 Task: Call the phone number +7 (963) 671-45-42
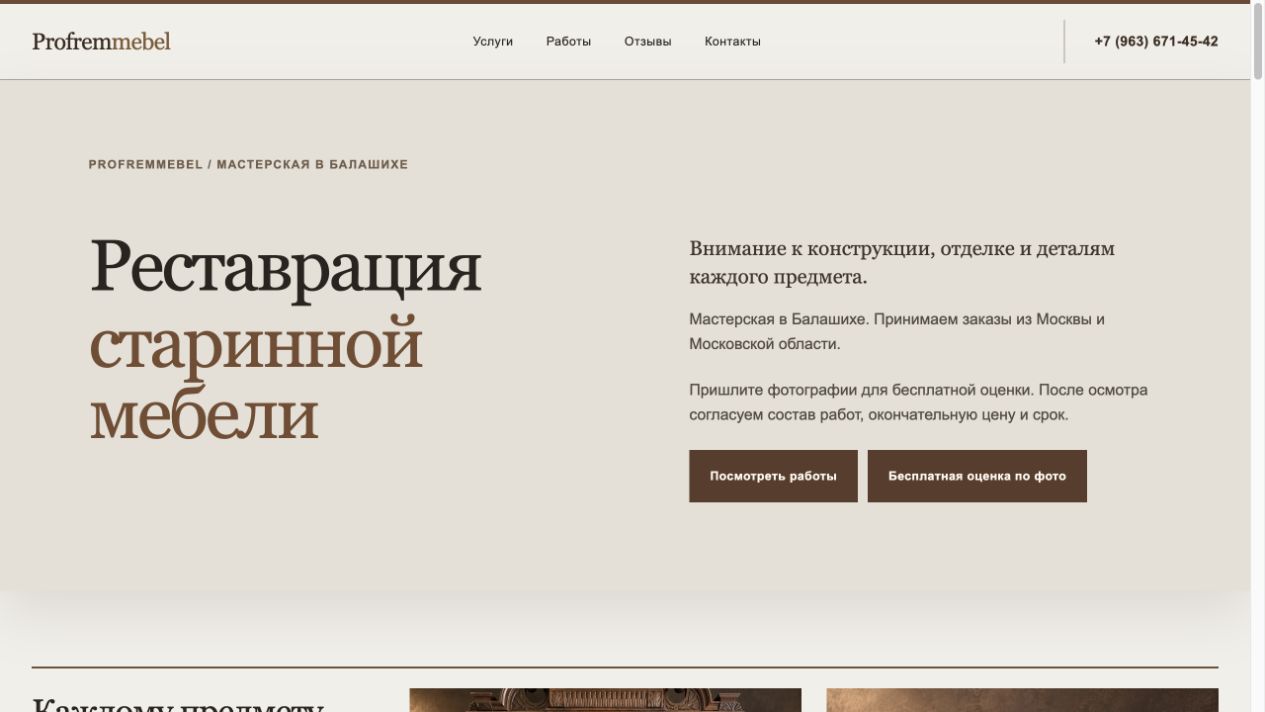[1156, 41]
